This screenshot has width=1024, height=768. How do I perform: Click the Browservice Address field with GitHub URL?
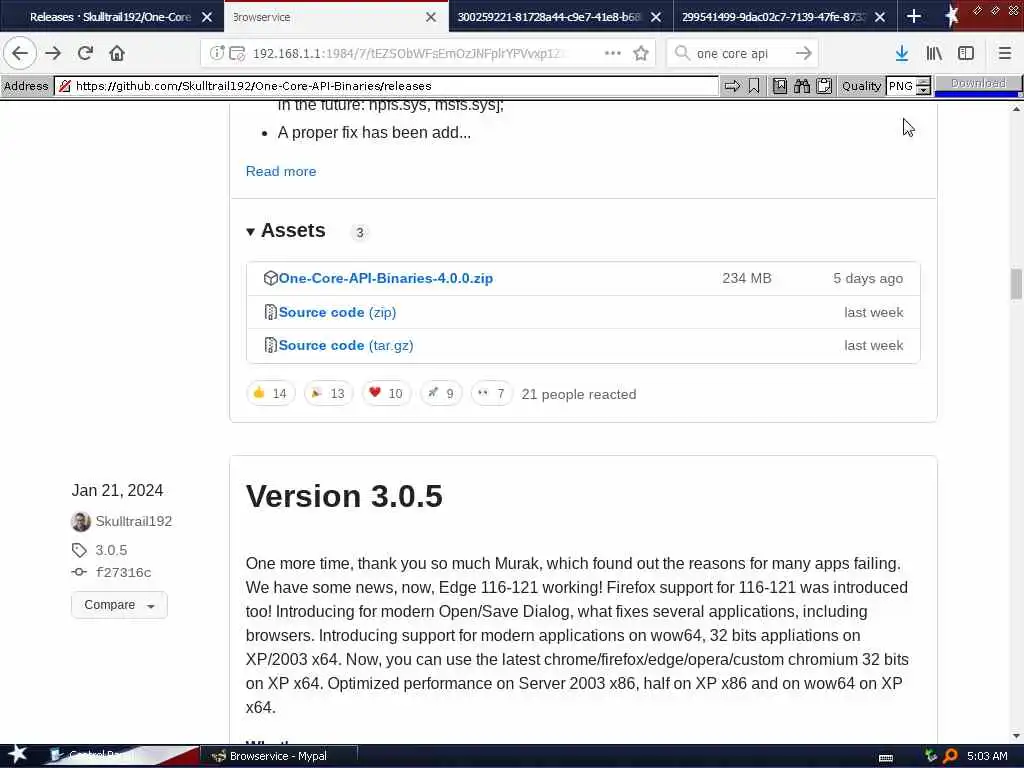click(x=387, y=86)
